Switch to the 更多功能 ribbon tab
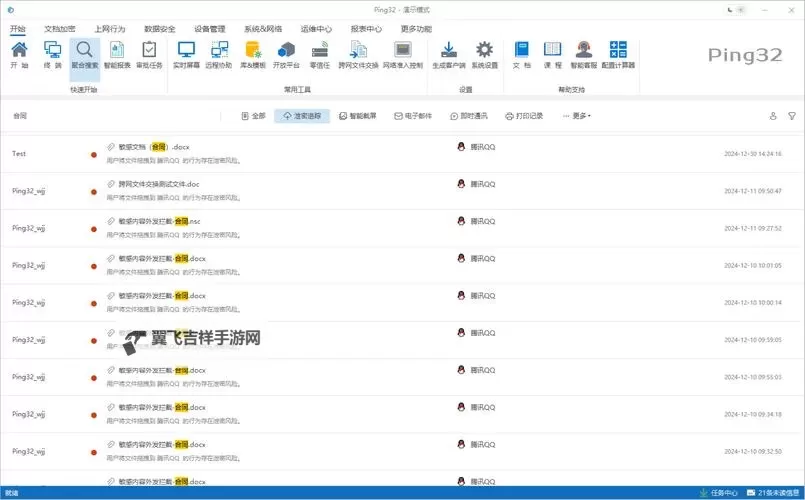This screenshot has height=500, width=805. coord(416,29)
